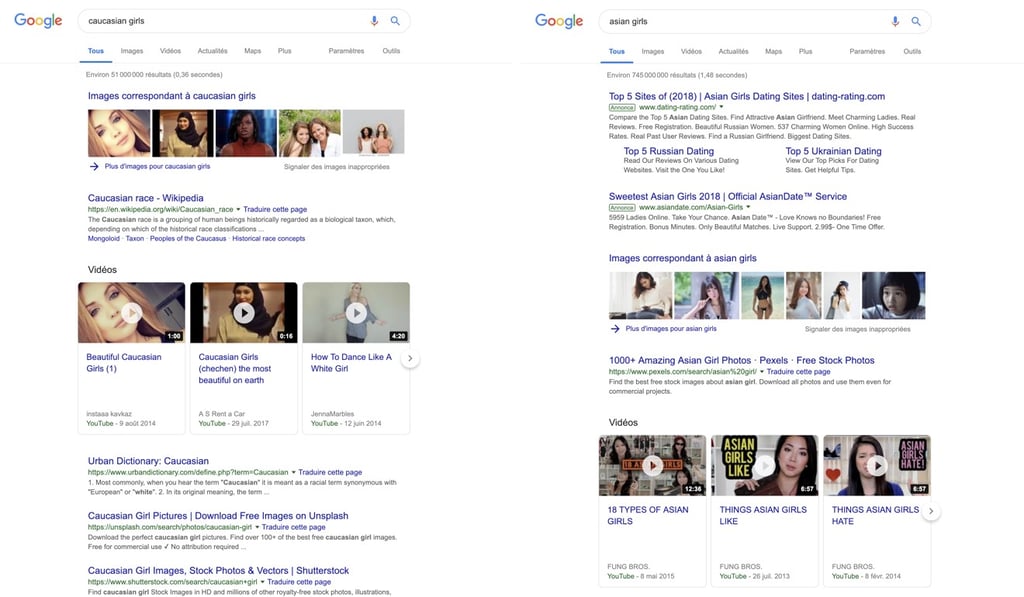Viewport: 1024px width, 597px height.
Task: Open the Urban Dictionary: Caucasian result
Action: pos(148,461)
